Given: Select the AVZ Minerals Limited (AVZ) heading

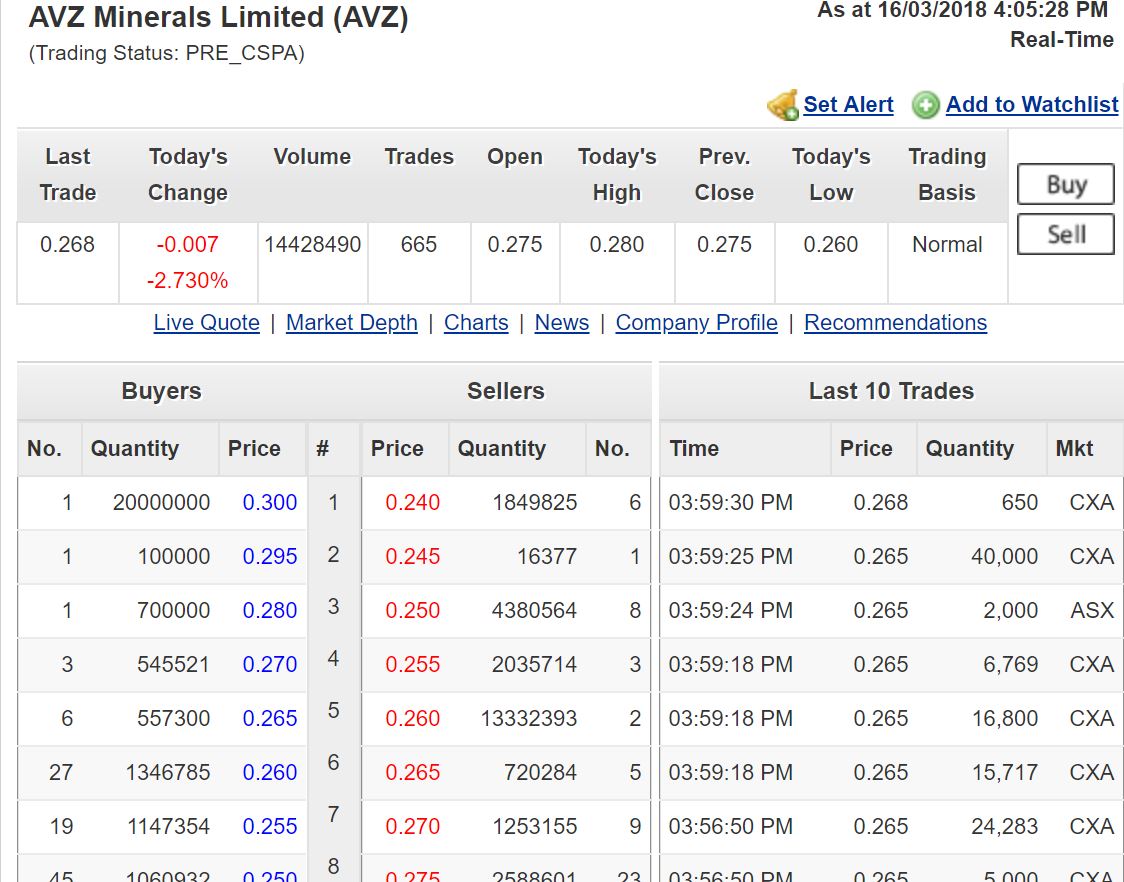Looking at the screenshot, I should (x=219, y=17).
